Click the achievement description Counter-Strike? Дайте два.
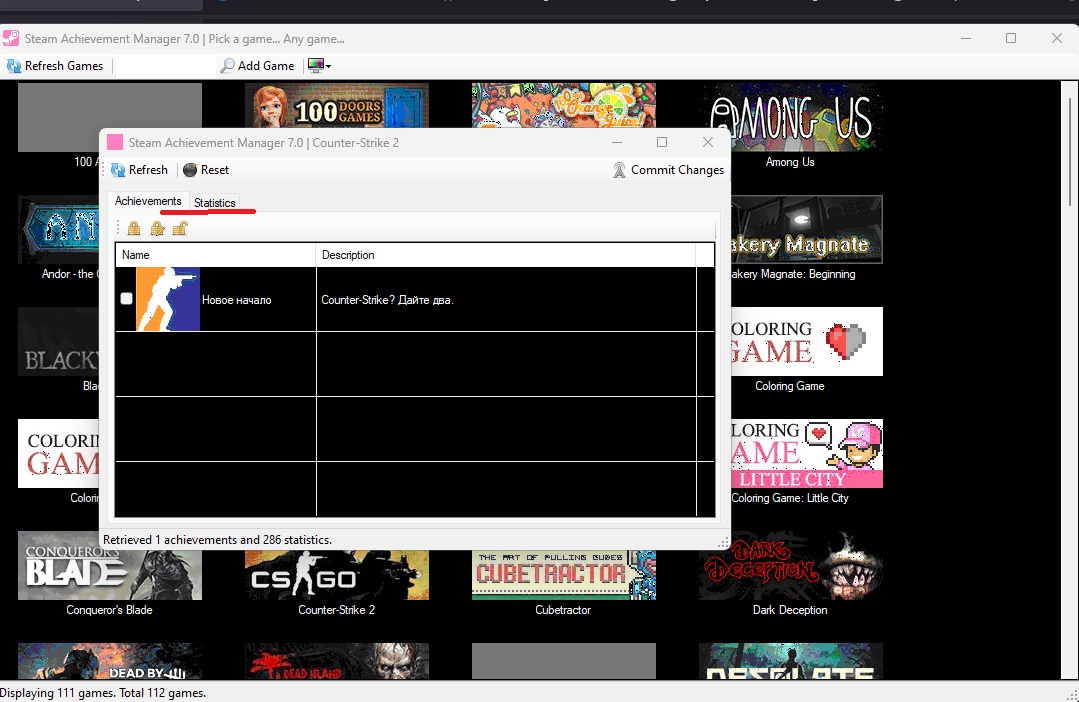The height and width of the screenshot is (702, 1079). click(x=387, y=300)
